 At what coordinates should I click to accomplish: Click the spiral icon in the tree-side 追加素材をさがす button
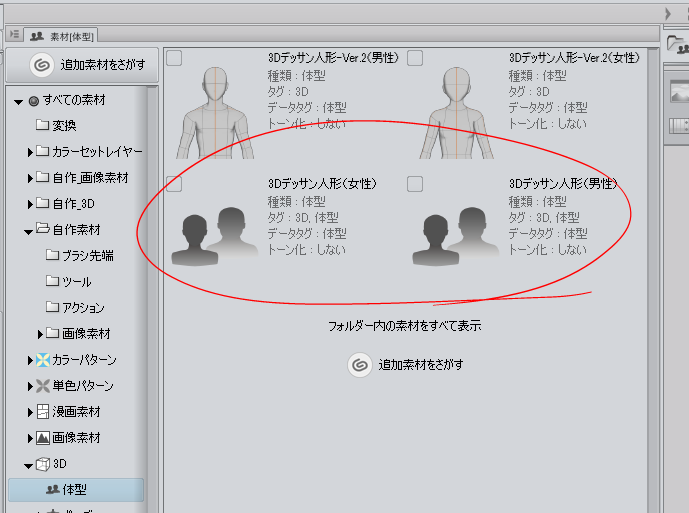pos(42,65)
